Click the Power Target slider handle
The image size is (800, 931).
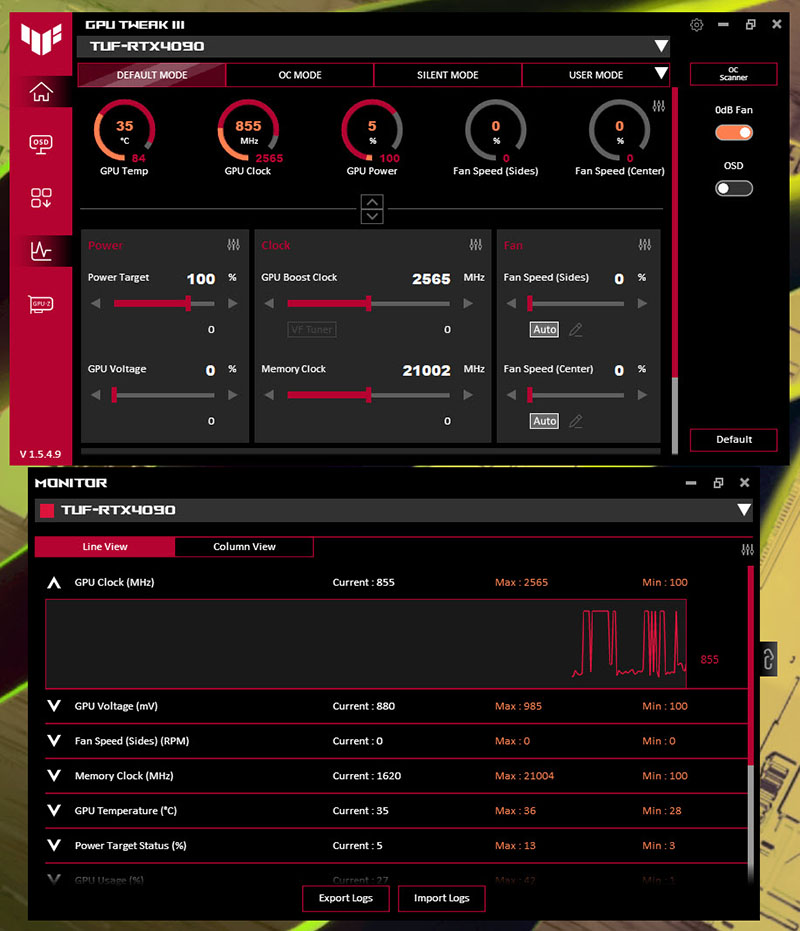pyautogui.click(x=188, y=303)
